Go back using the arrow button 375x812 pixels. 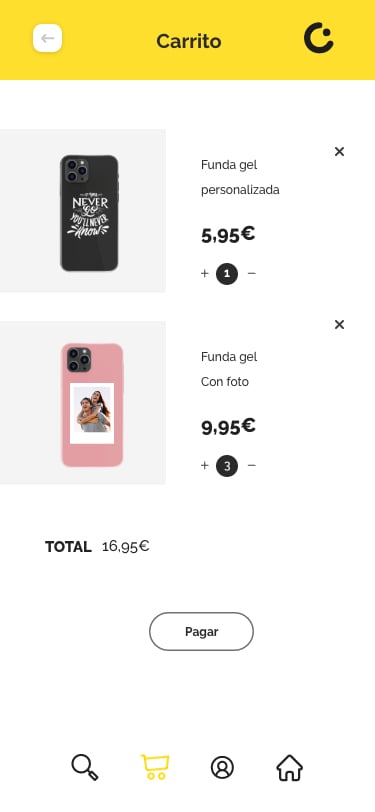(x=48, y=38)
